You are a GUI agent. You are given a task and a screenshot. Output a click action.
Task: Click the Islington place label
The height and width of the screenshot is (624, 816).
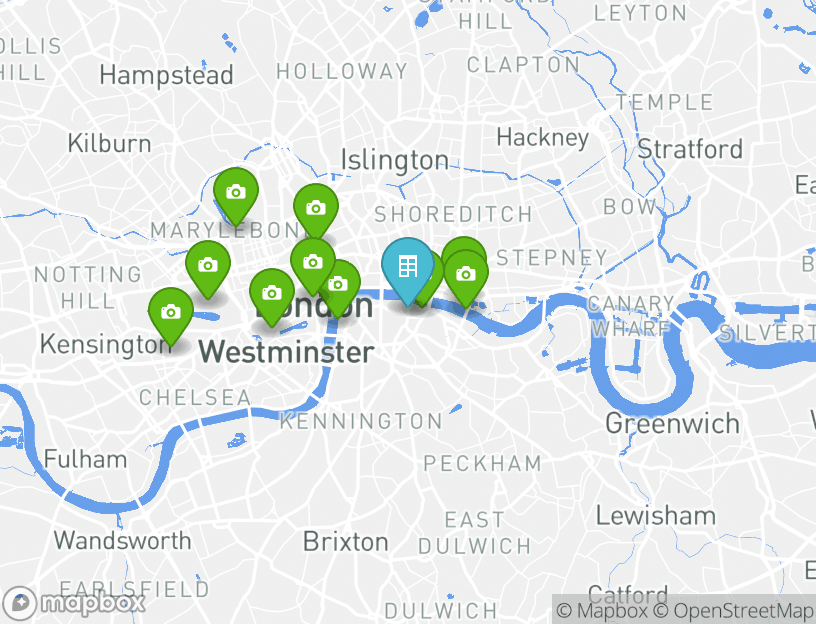point(395,160)
